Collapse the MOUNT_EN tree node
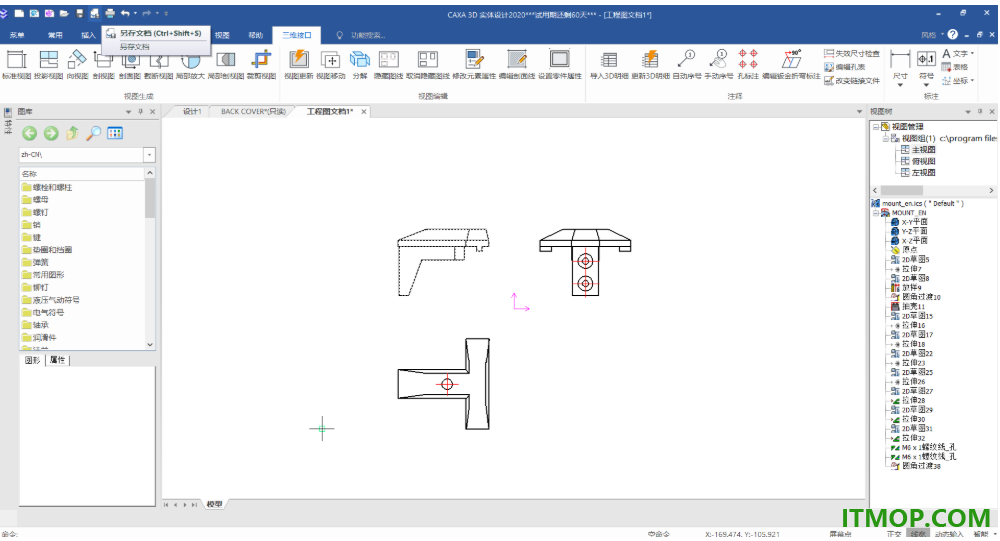This screenshot has width=1000, height=541. point(876,212)
